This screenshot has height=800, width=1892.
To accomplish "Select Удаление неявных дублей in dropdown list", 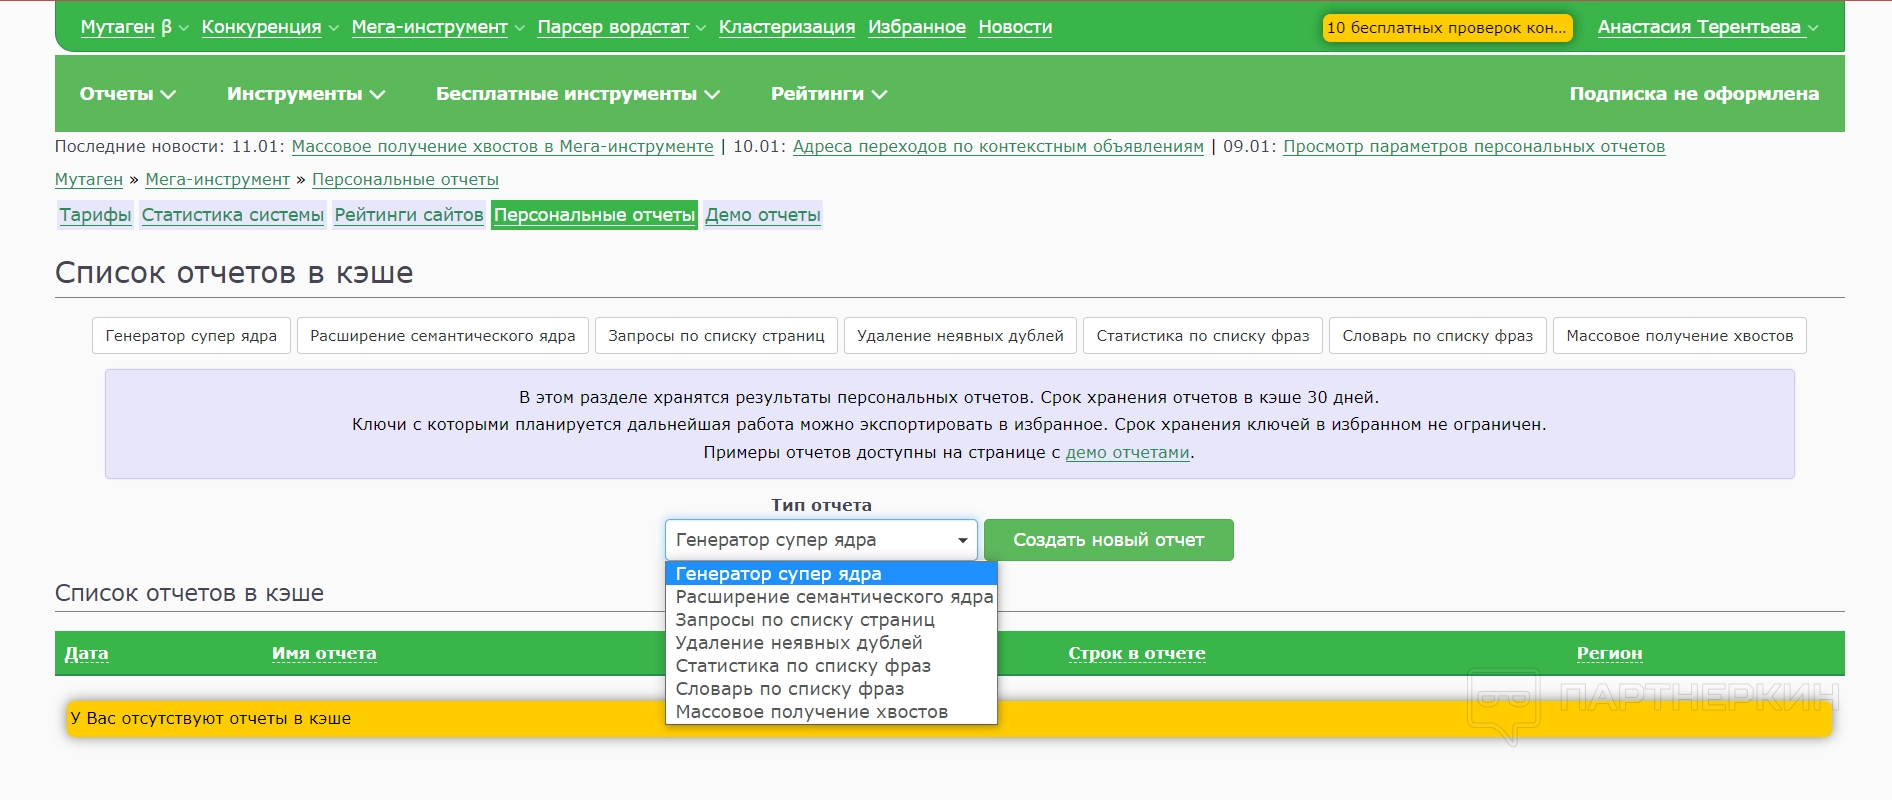I will pyautogui.click(x=798, y=643).
